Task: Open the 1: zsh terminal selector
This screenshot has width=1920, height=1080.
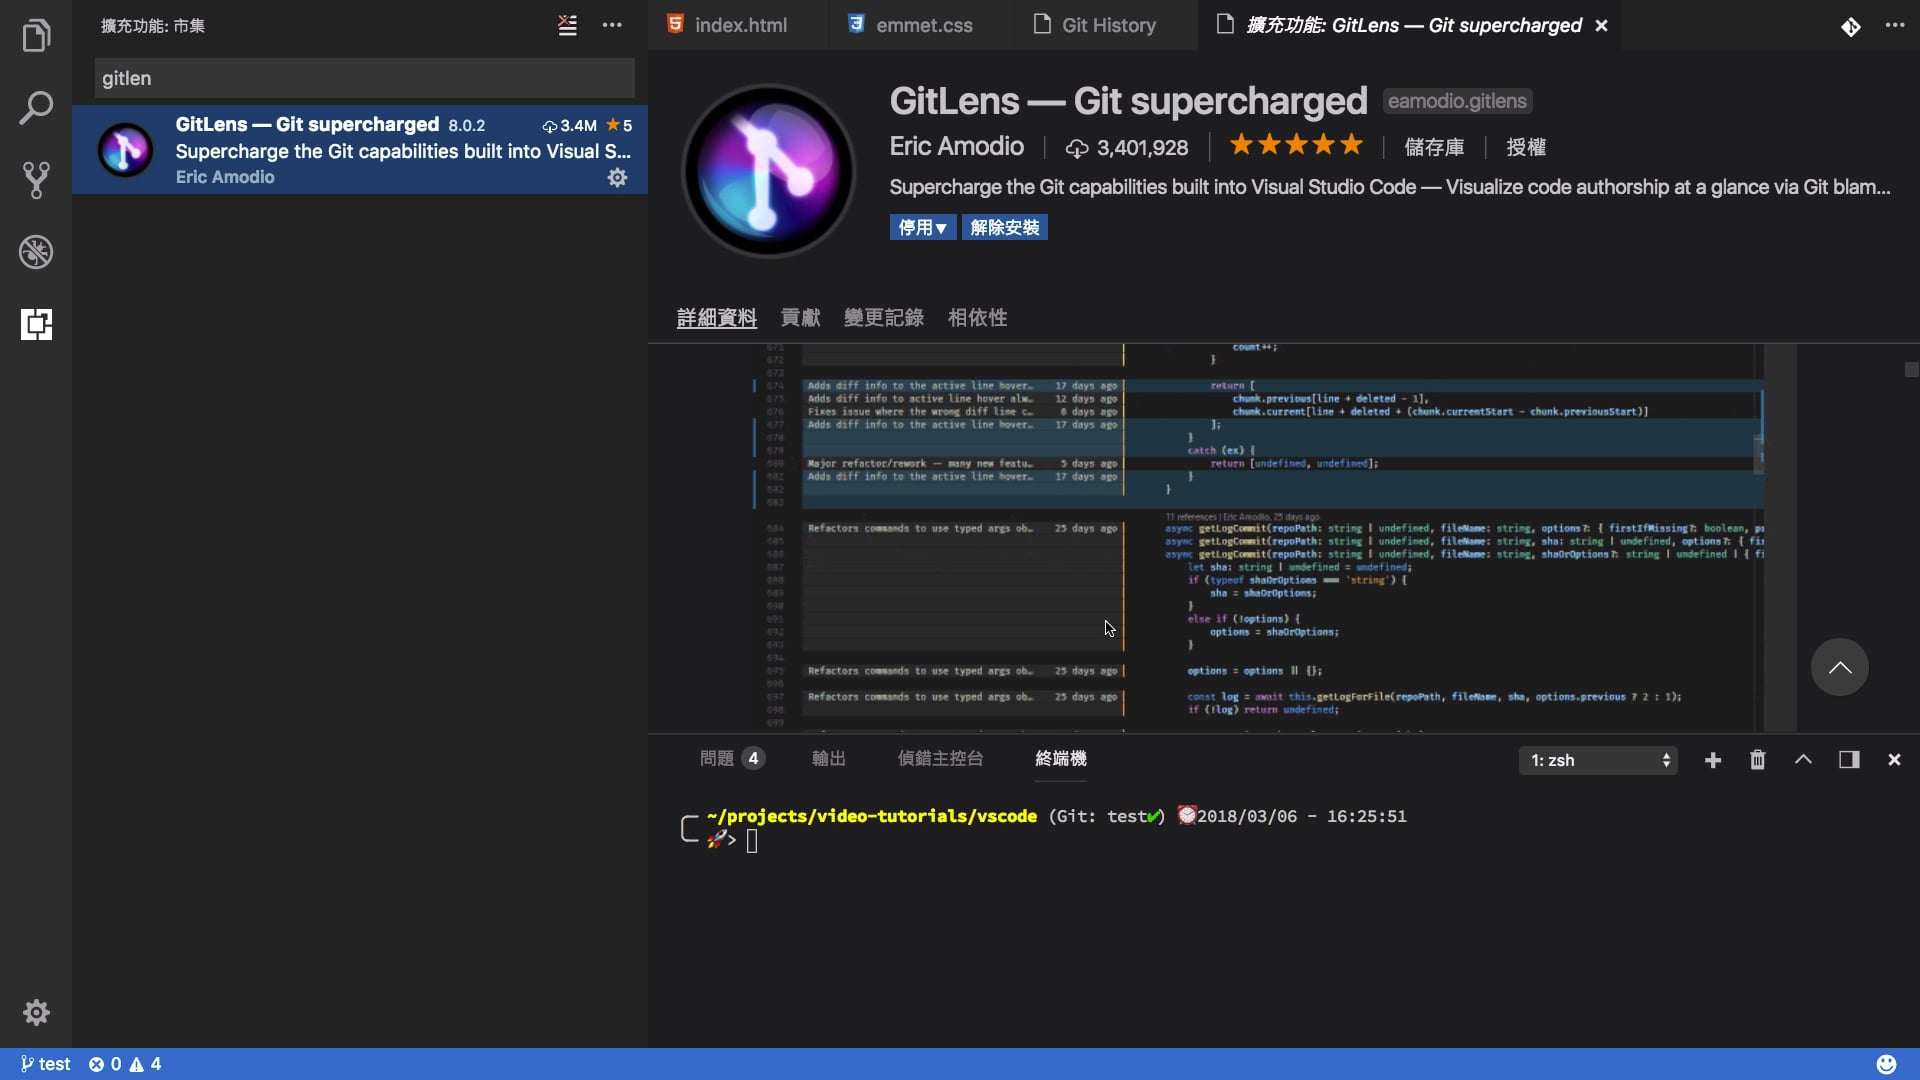Action: pyautogui.click(x=1598, y=760)
